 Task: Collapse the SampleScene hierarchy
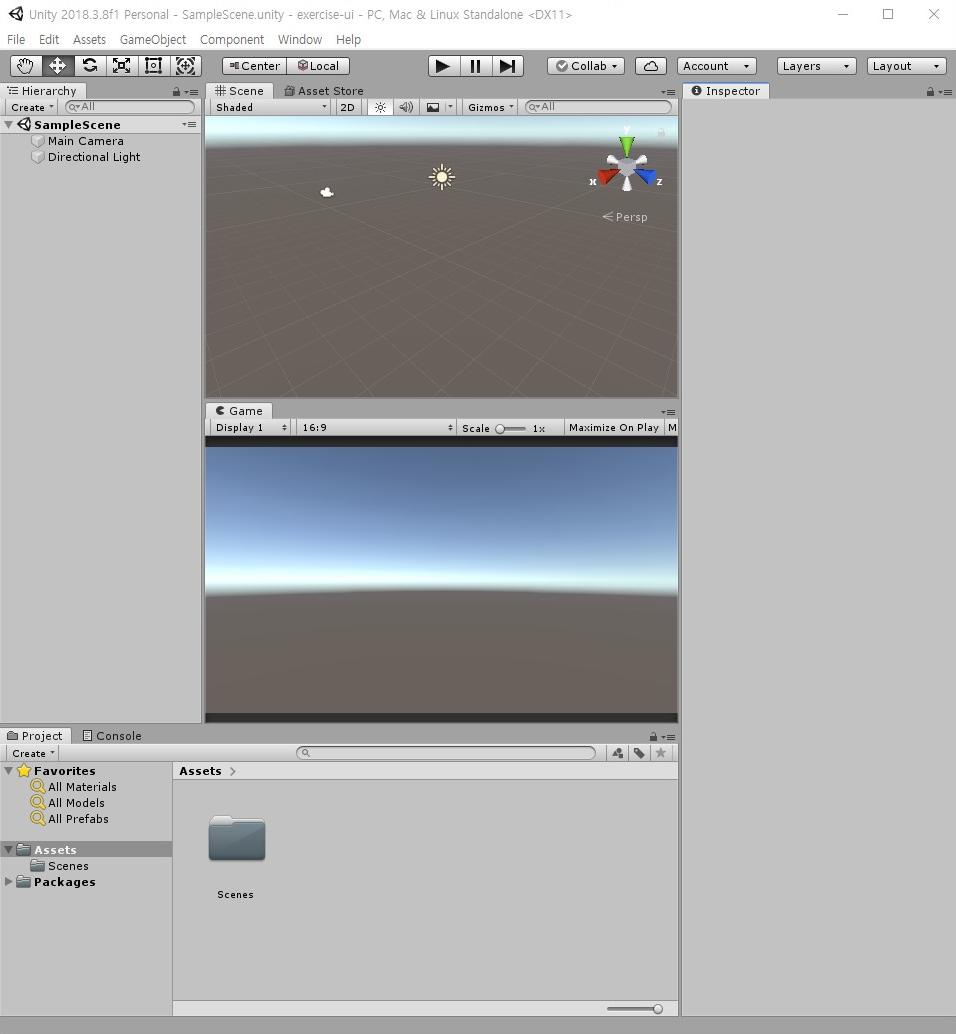[x=9, y=125]
